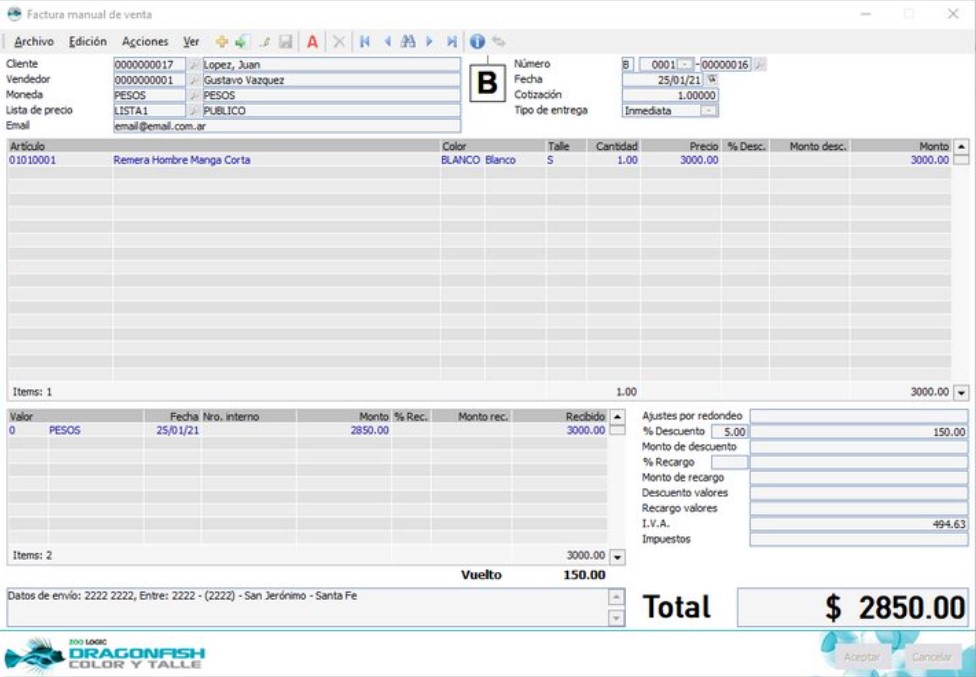Click the yellow plus New record icon

[220, 42]
